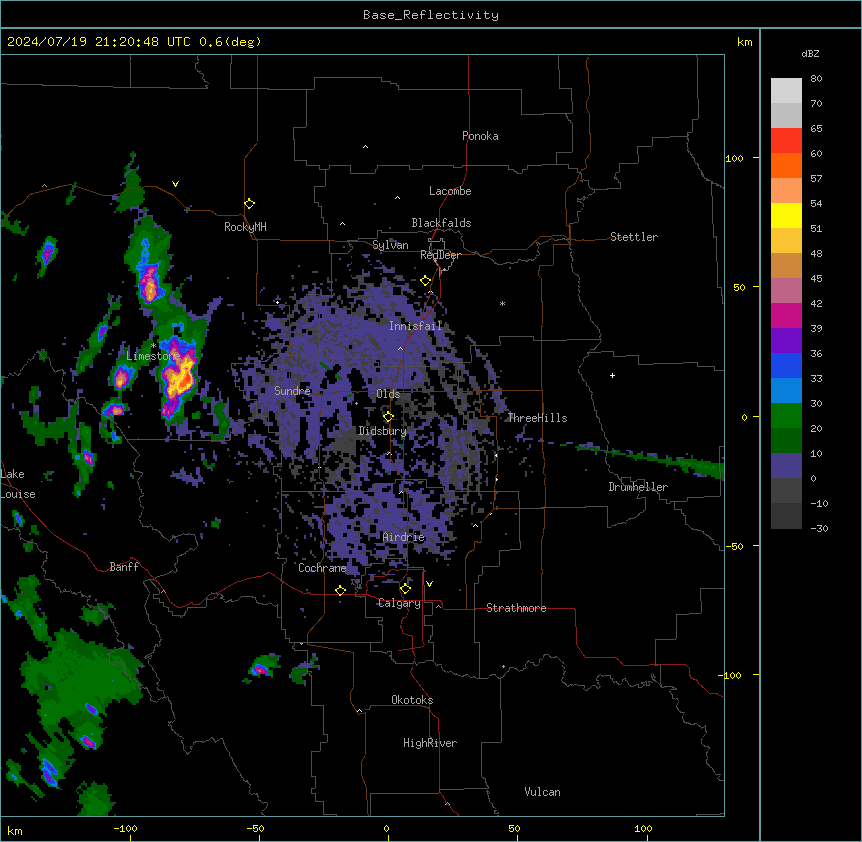
Task: Select the yellow diamond marker above Calgary label
Action: (x=405, y=589)
